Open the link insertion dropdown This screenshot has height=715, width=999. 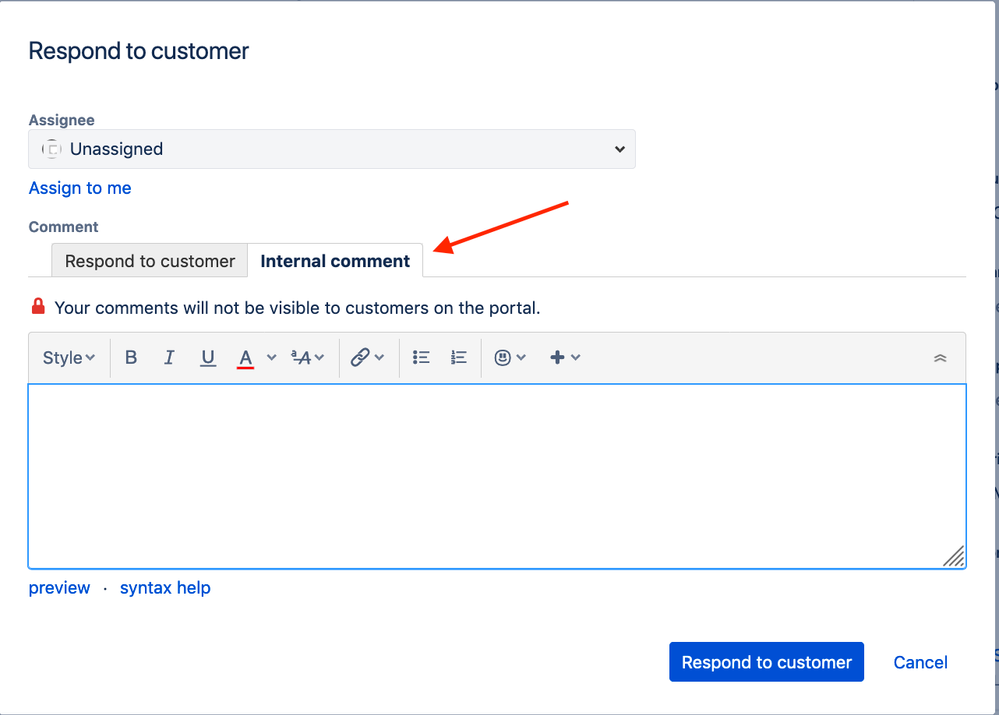(x=367, y=358)
